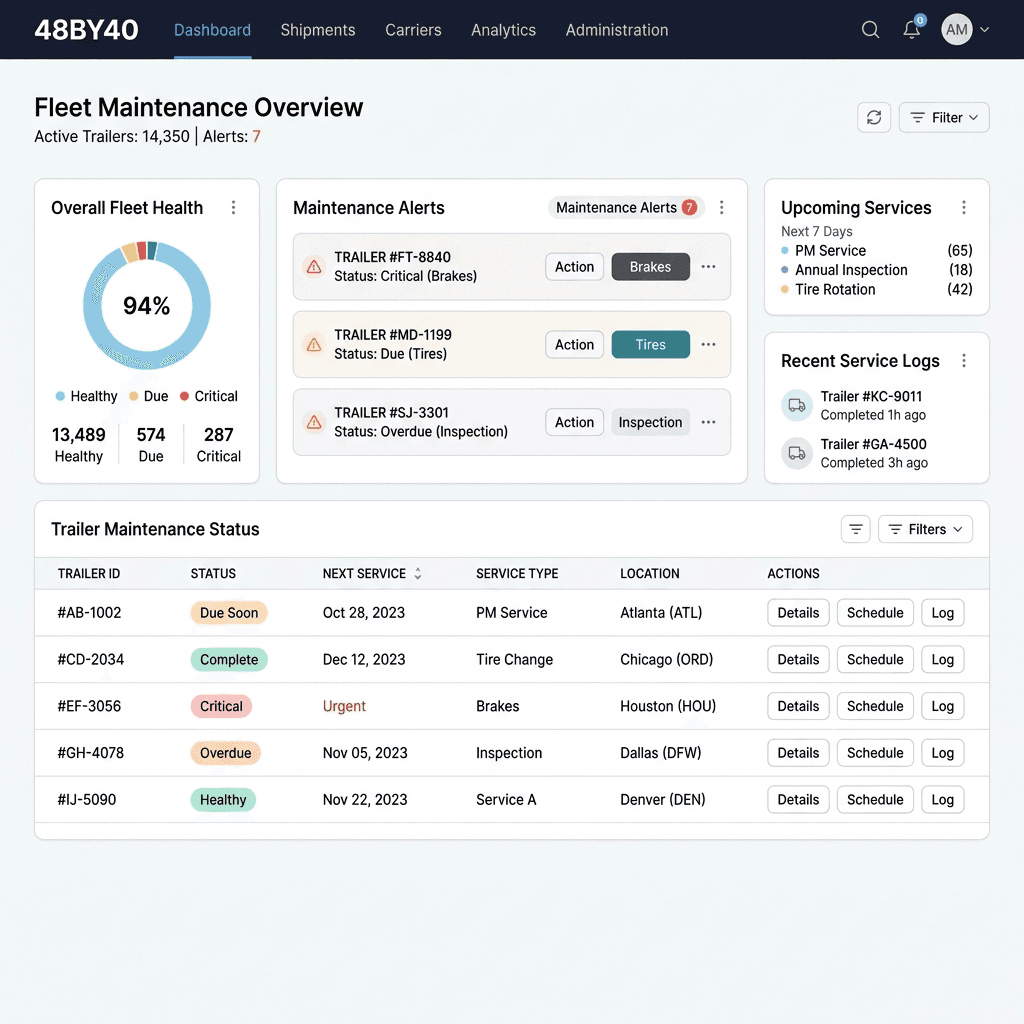Open more options for Trailer #MD-1199 alert
1024x1024 pixels.
[709, 344]
